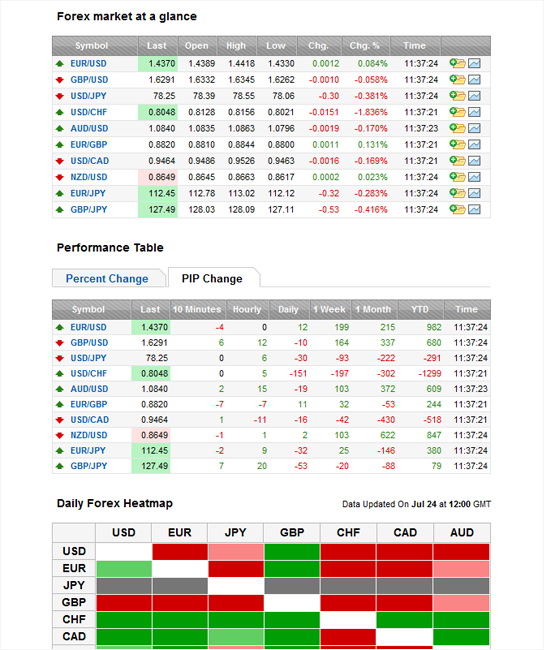
Task: Click the add-to-portfolio icon for USD/CAD
Action: coord(457,161)
